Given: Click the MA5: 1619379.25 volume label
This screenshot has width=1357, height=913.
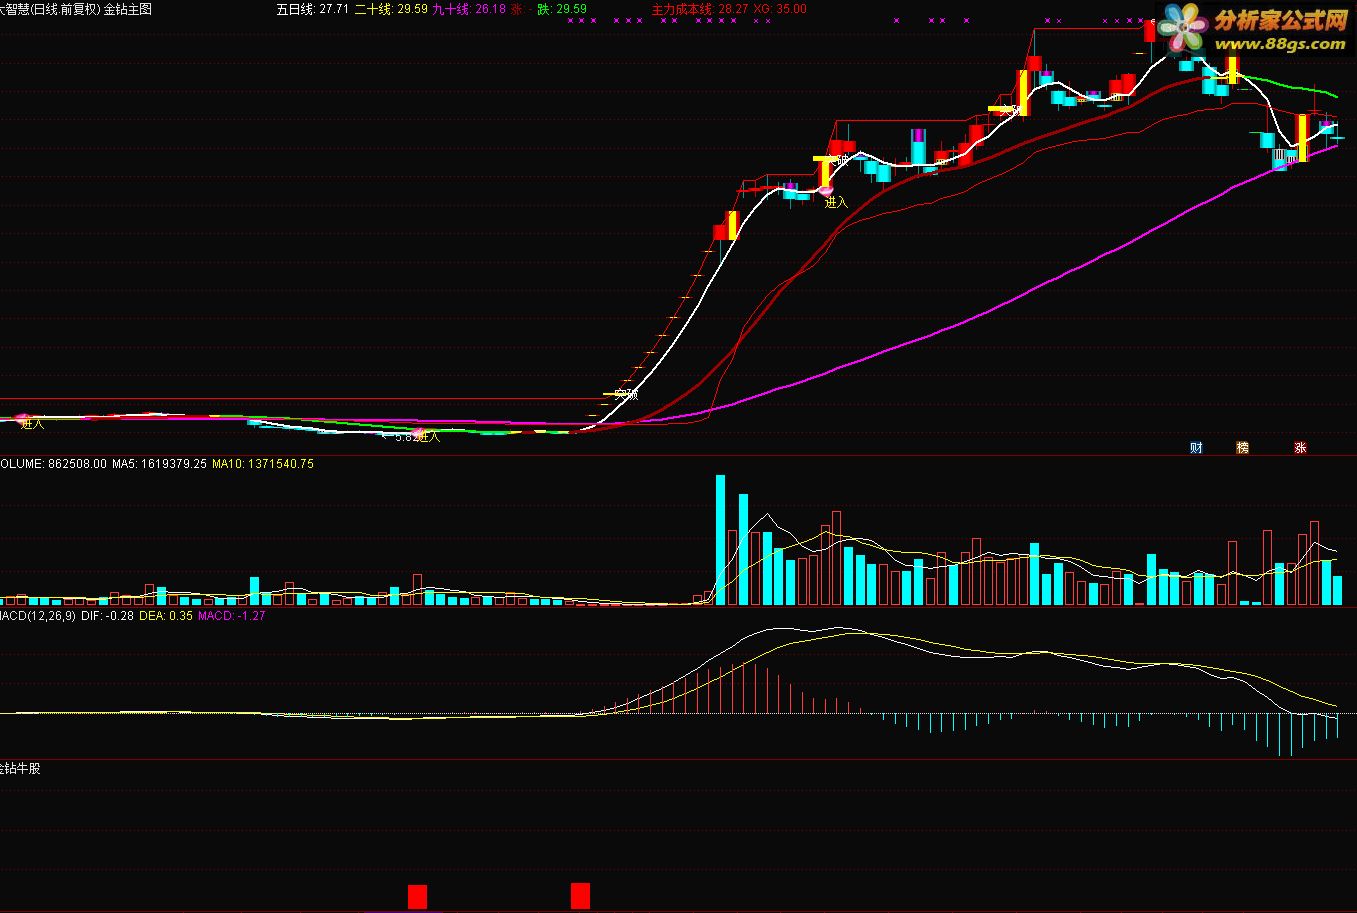Looking at the screenshot, I should pyautogui.click(x=159, y=464).
